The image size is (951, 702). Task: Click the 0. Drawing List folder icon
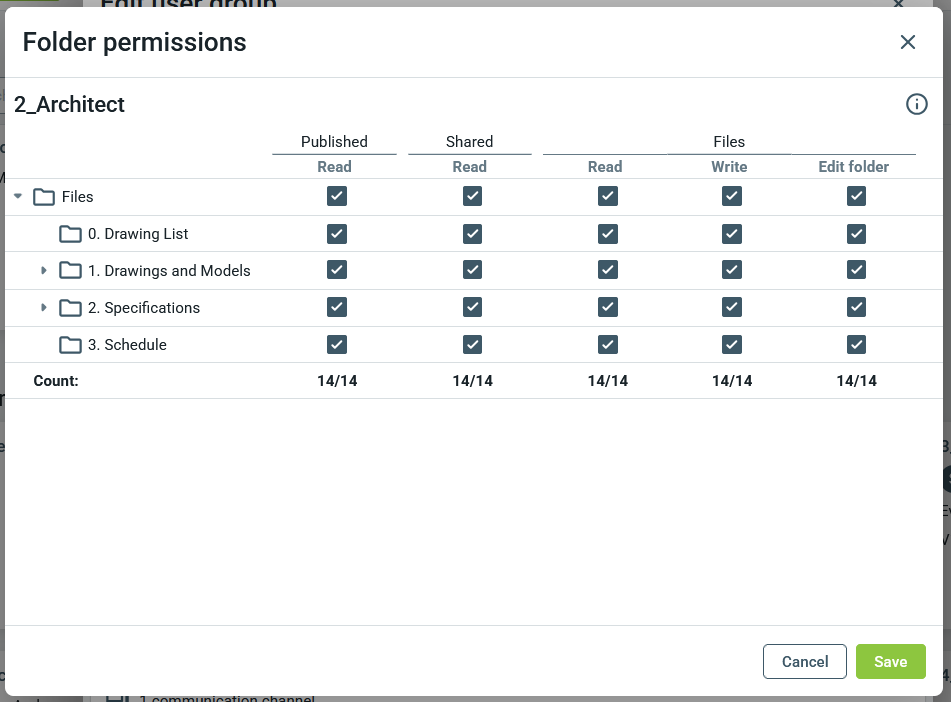pos(70,234)
